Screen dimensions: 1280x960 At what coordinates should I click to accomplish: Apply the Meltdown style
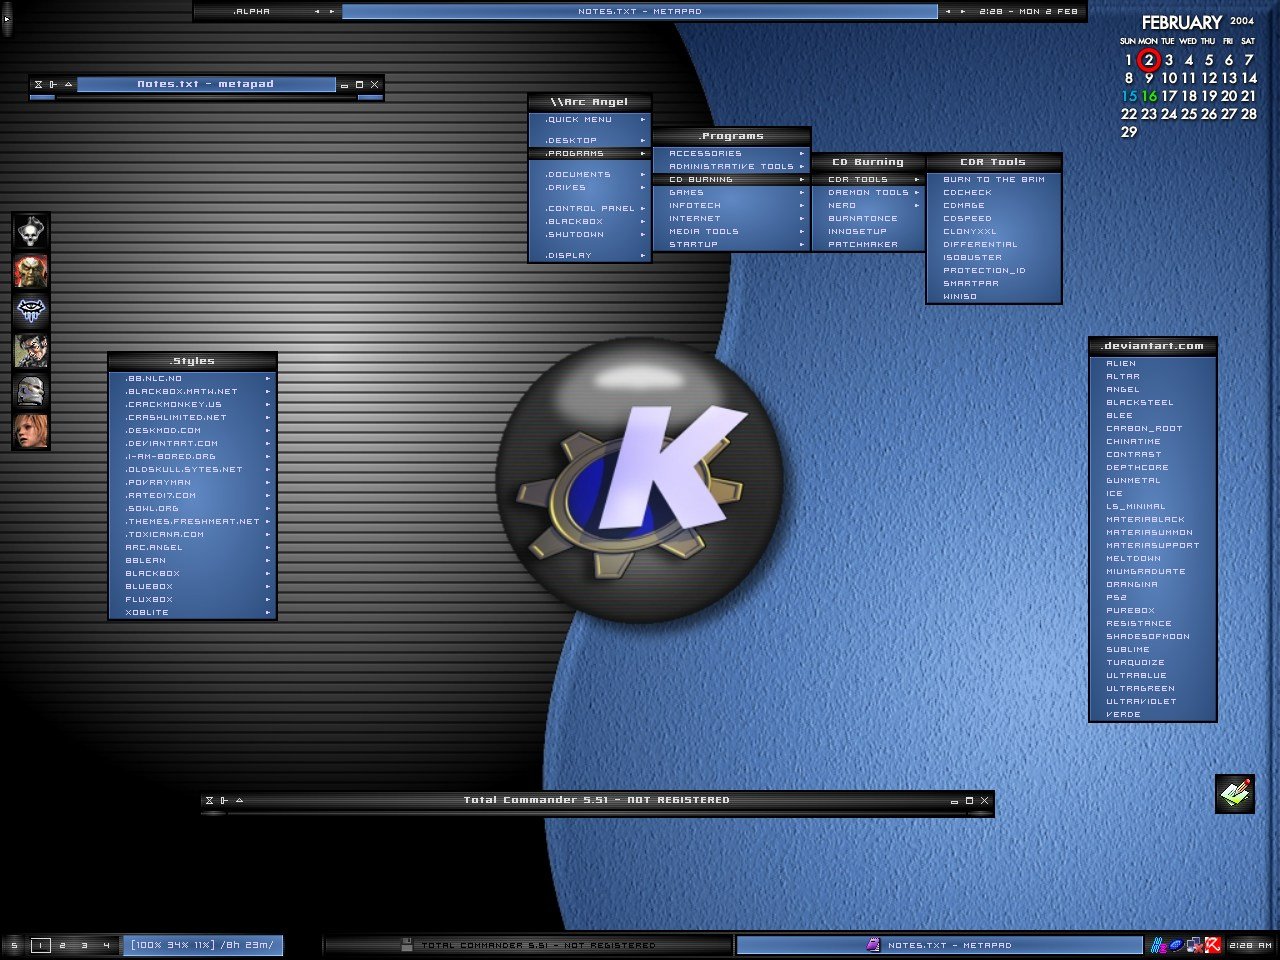(x=1152, y=559)
